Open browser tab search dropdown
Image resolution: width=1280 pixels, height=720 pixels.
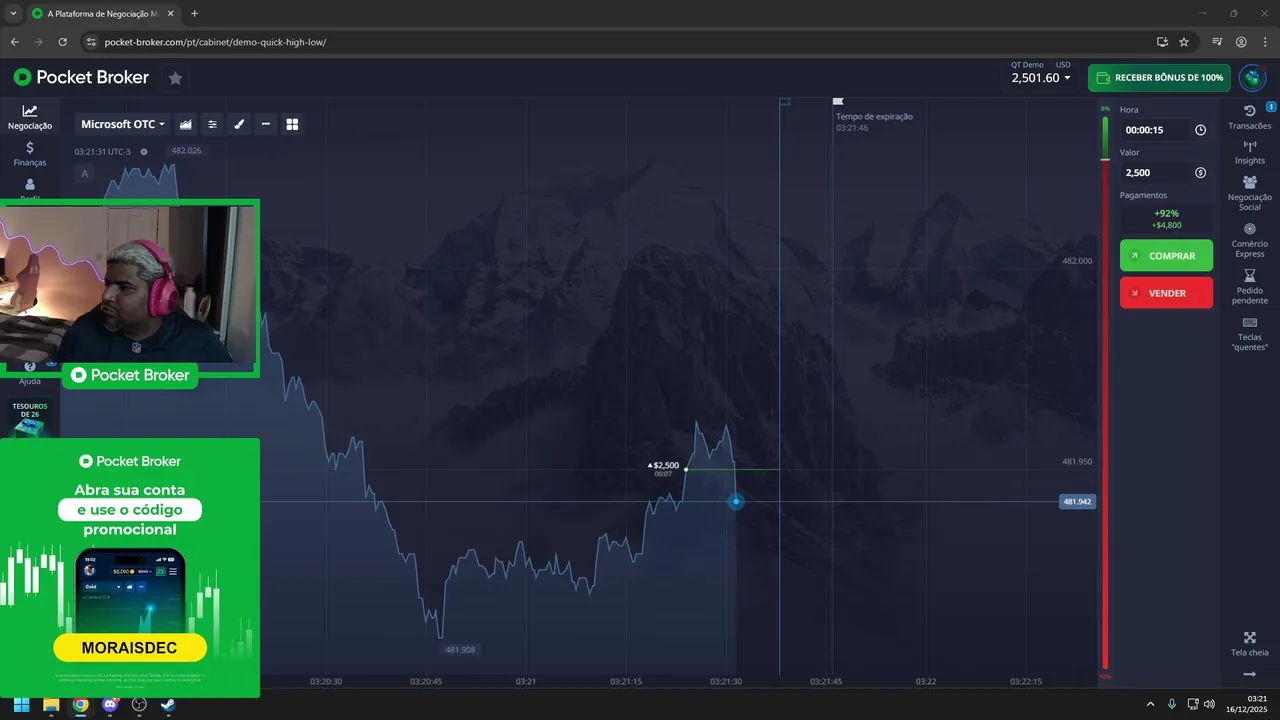pos(11,14)
